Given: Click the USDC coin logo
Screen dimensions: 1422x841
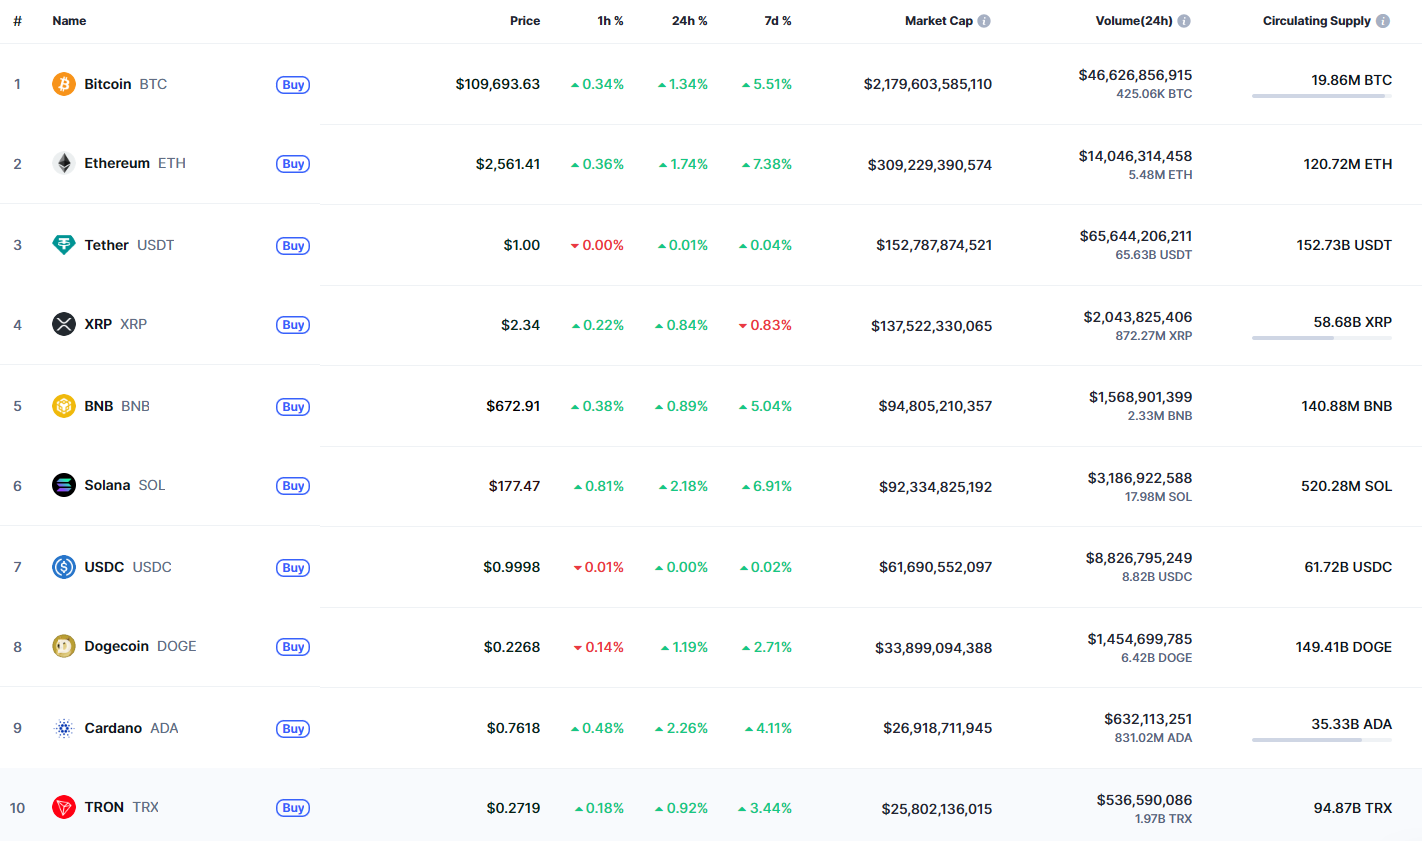Looking at the screenshot, I should pyautogui.click(x=64, y=567).
